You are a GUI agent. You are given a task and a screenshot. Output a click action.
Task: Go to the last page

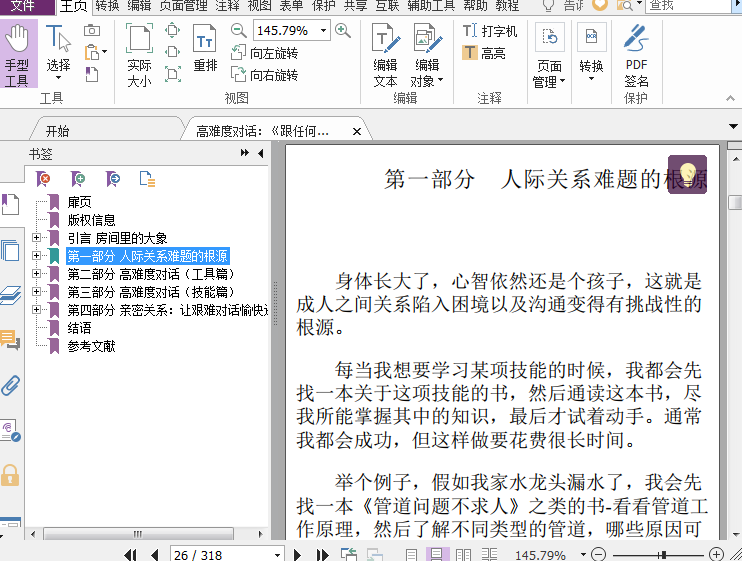point(322,554)
